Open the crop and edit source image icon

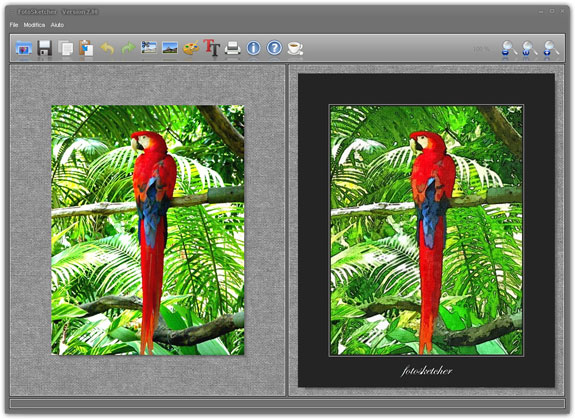point(149,48)
